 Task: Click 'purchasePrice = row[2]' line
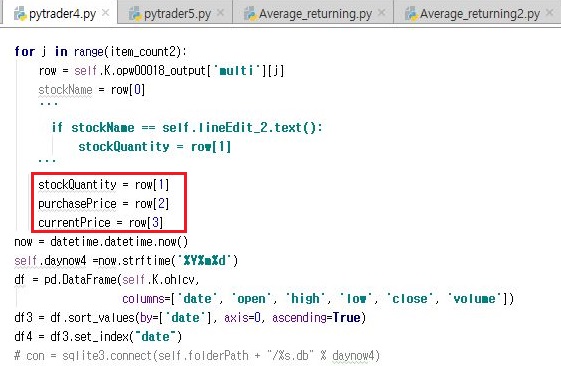[x=103, y=204]
